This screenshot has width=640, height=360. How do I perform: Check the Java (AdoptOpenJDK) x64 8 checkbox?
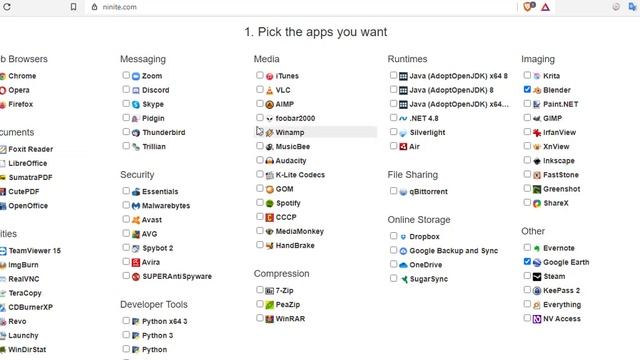(393, 75)
